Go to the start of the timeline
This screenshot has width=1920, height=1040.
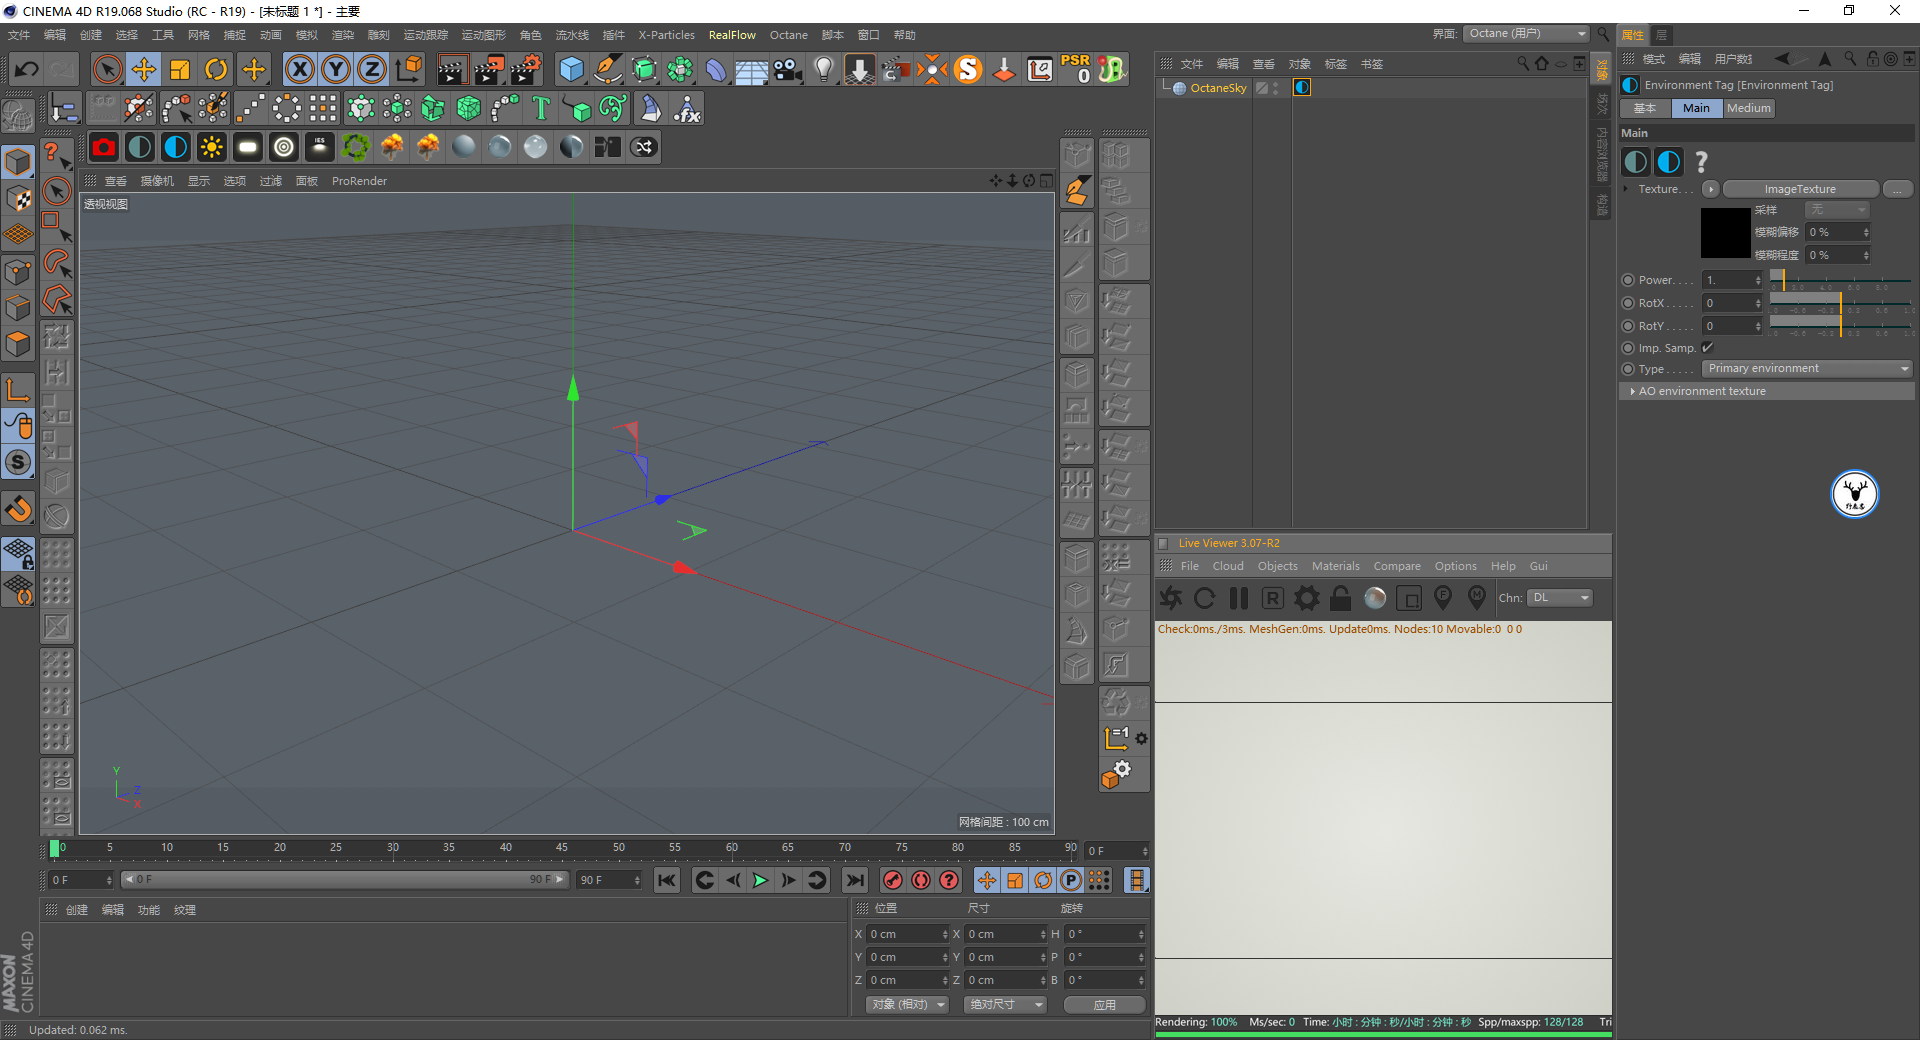(x=667, y=880)
